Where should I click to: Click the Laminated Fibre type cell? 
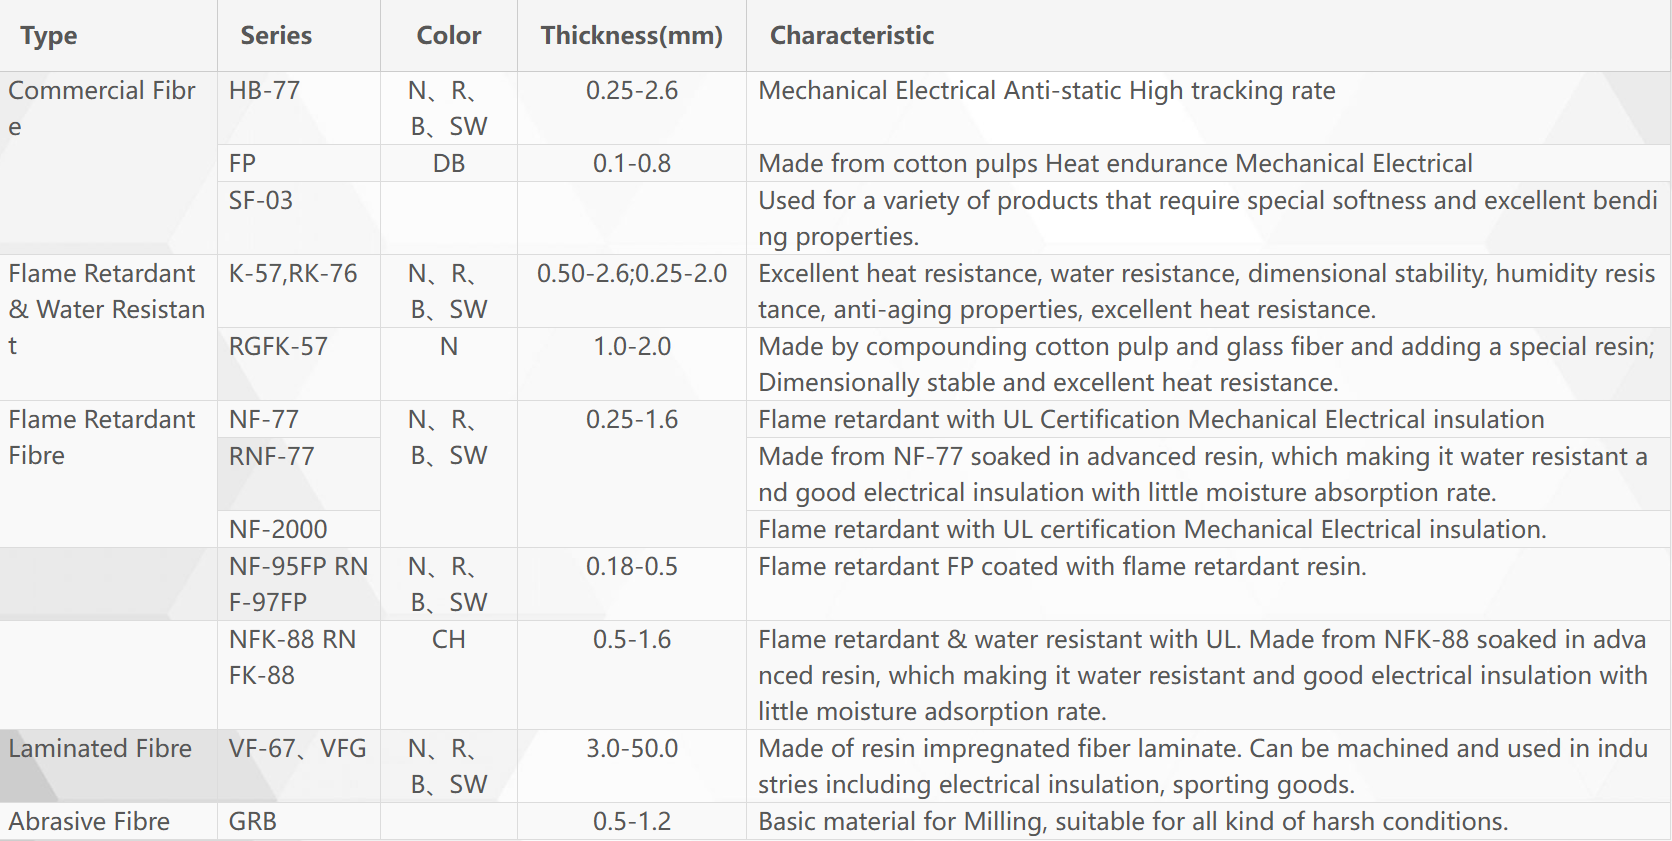[108, 766]
